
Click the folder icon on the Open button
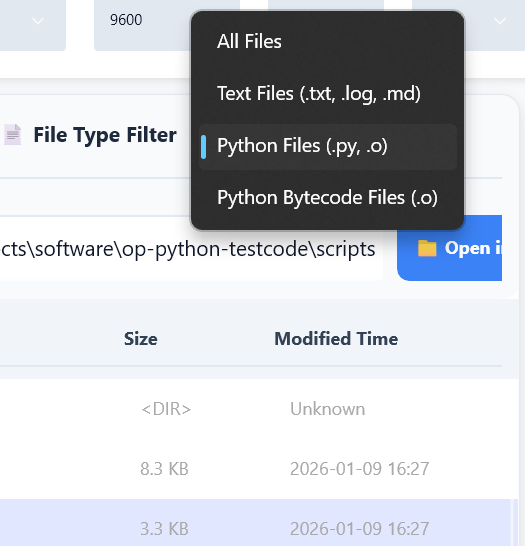tap(427, 248)
